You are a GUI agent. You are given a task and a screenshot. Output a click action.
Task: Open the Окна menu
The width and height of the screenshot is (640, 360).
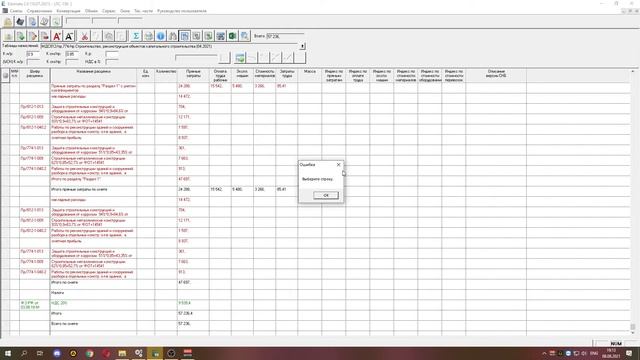(125, 11)
